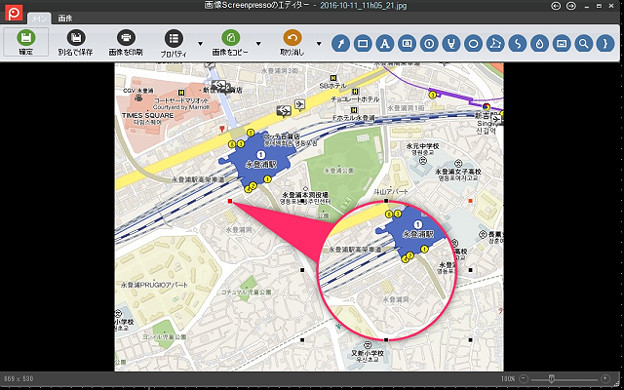This screenshot has height=390, width=624.
Task: Select the ellipse drawing tool
Action: coord(473,44)
